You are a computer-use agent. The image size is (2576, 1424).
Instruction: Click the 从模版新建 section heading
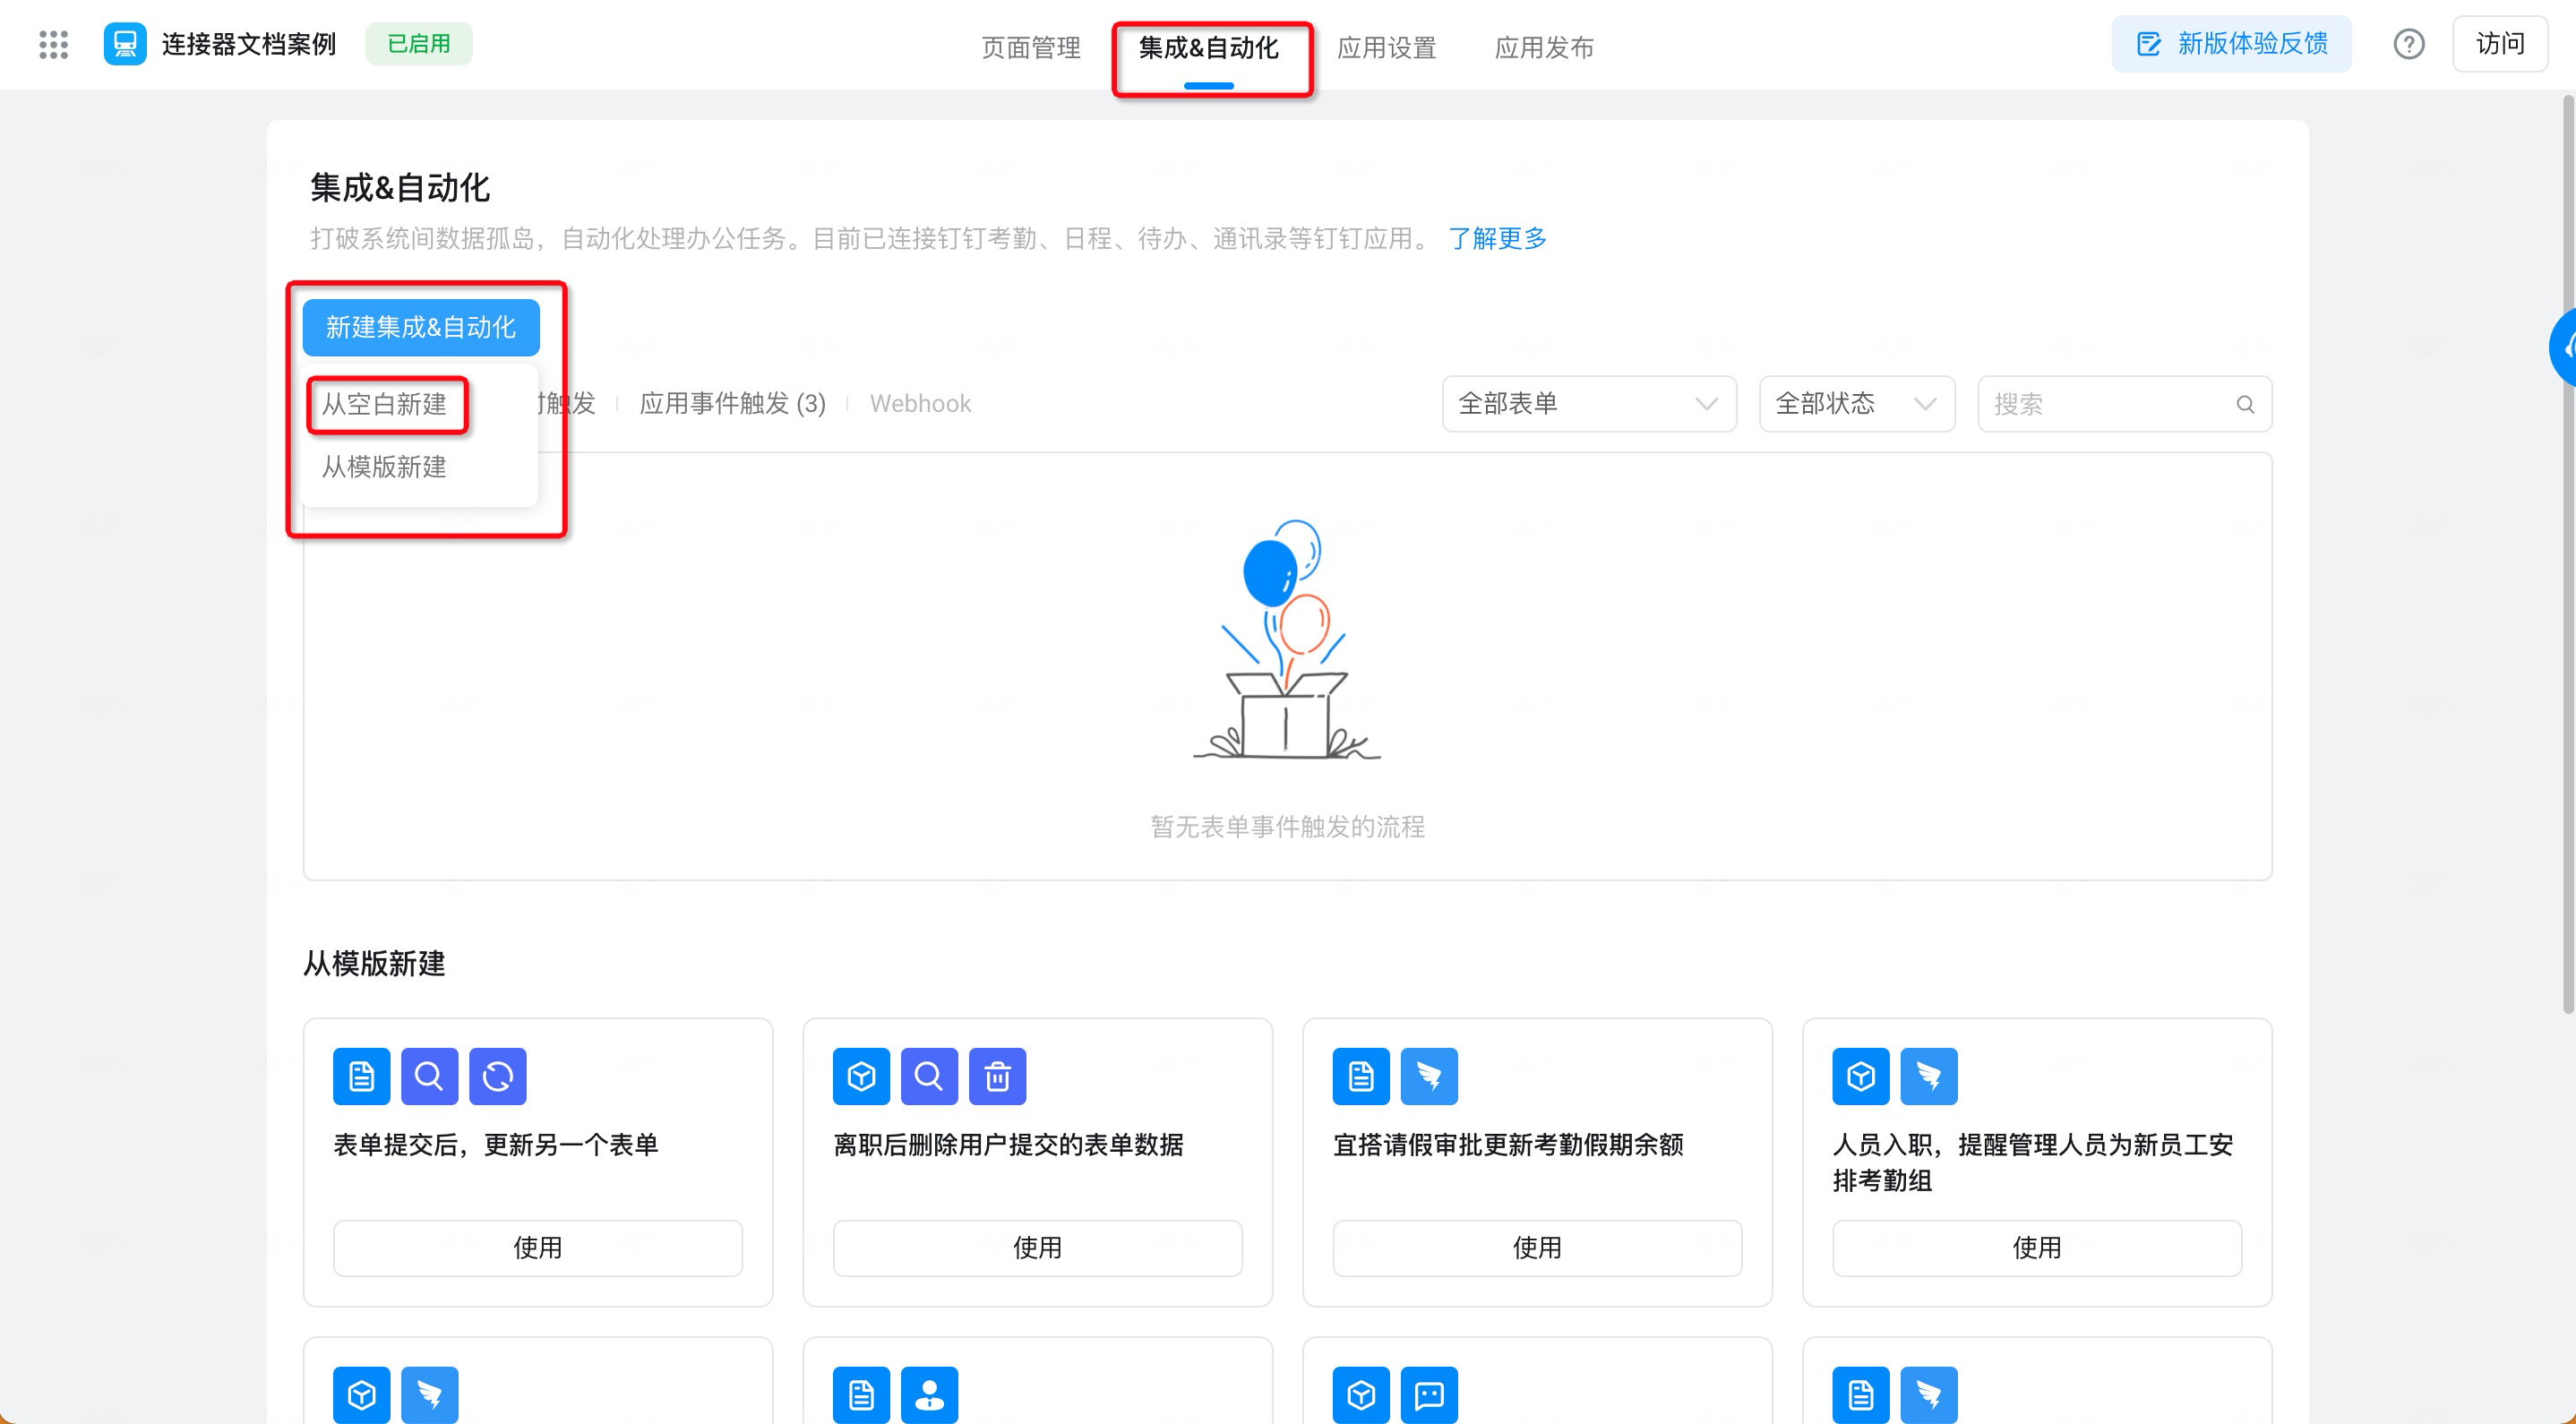(374, 964)
